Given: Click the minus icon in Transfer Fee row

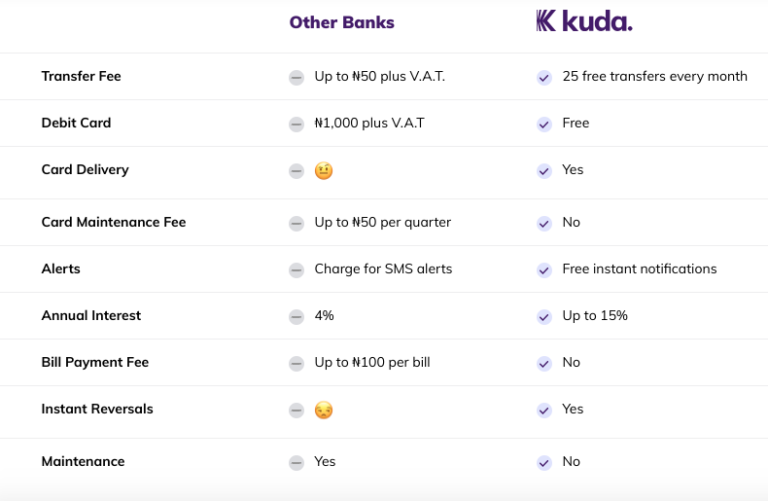Looking at the screenshot, I should pyautogui.click(x=296, y=77).
